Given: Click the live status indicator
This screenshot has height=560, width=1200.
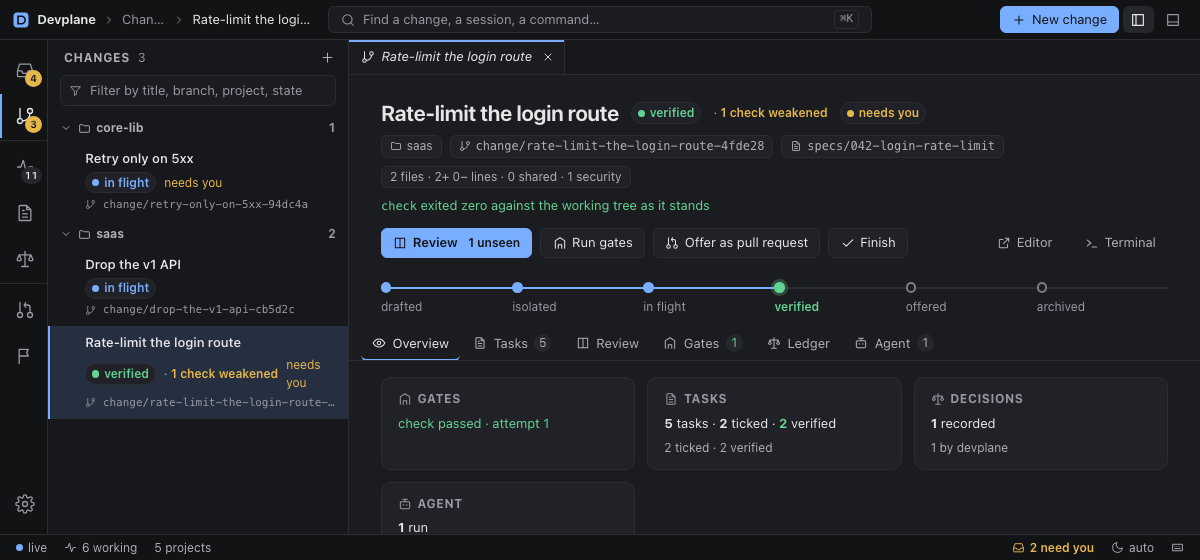Looking at the screenshot, I should pos(31,548).
